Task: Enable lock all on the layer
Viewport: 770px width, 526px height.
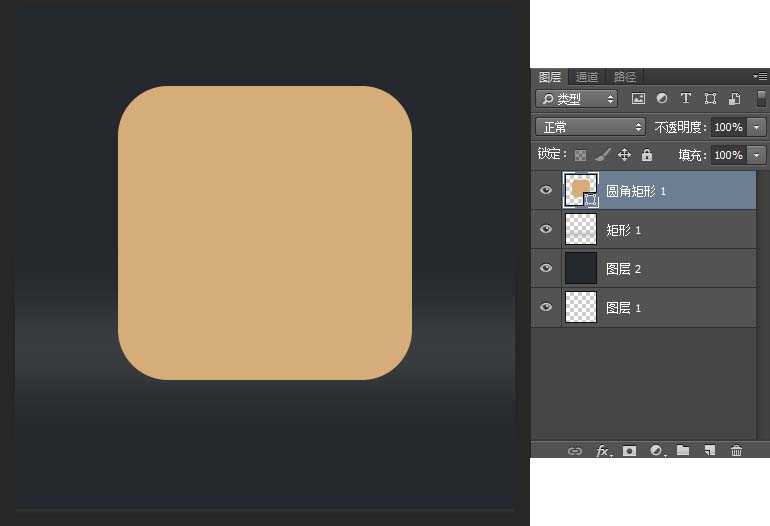Action: point(647,155)
